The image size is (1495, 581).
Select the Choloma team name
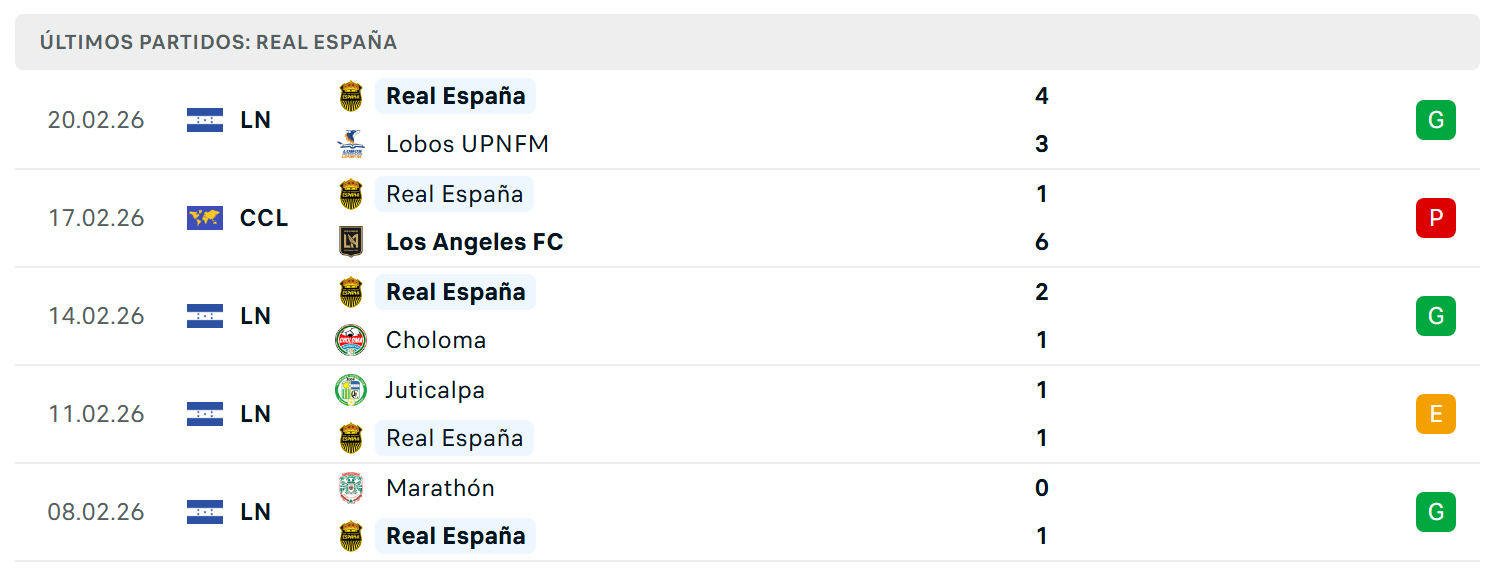(x=436, y=340)
